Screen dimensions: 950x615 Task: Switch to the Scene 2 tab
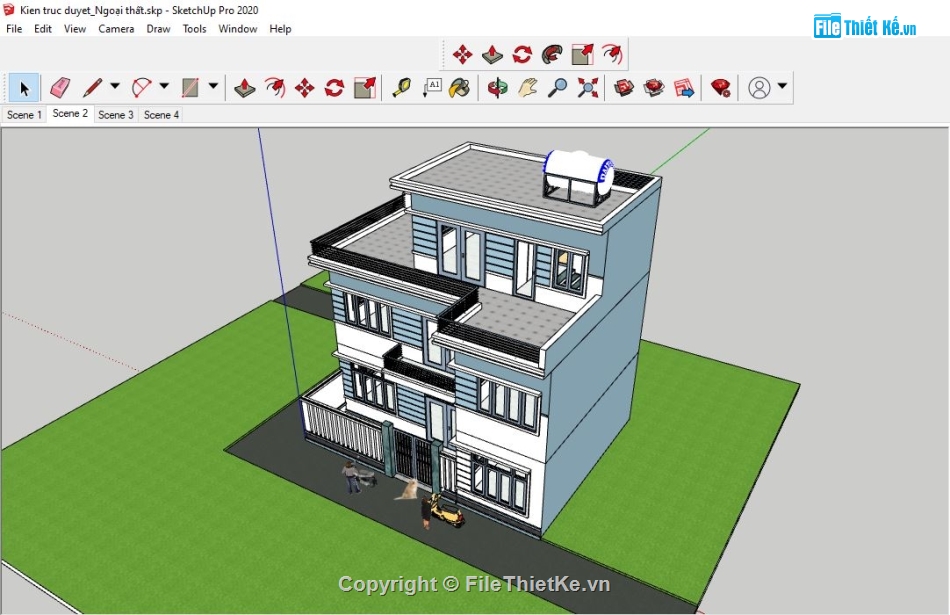point(70,113)
